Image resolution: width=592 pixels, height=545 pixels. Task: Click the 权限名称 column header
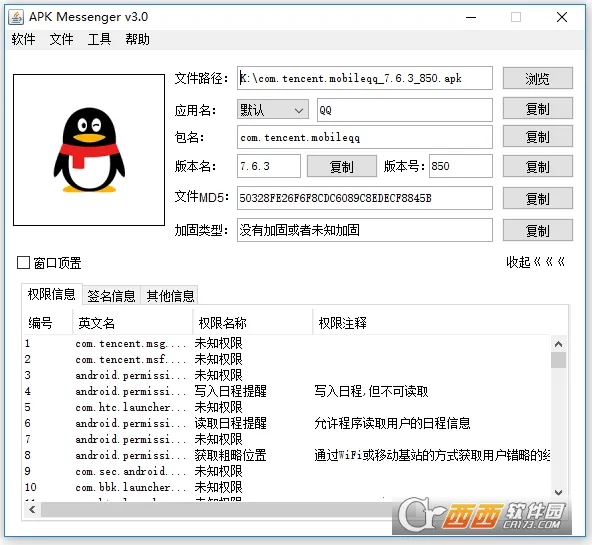(253, 323)
